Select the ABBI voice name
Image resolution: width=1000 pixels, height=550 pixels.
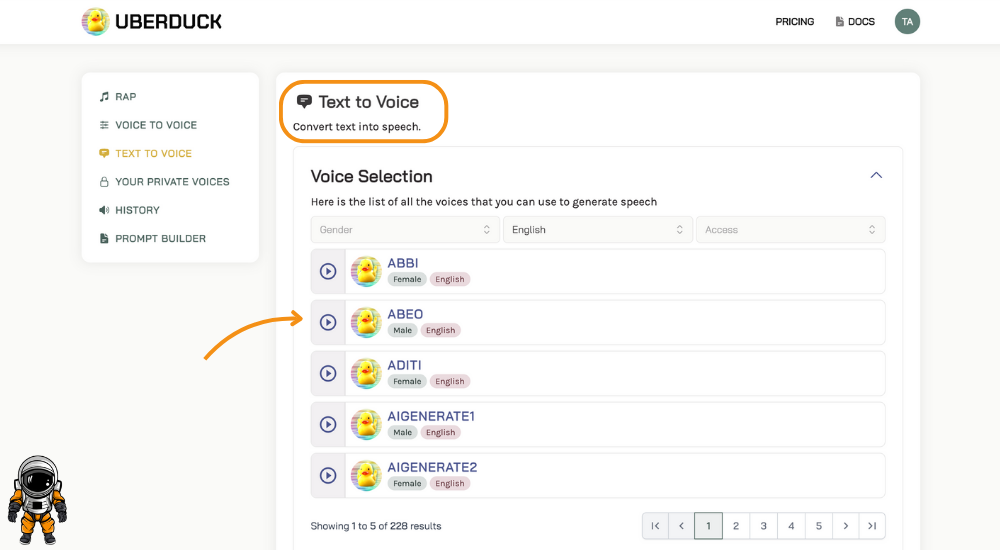[403, 263]
